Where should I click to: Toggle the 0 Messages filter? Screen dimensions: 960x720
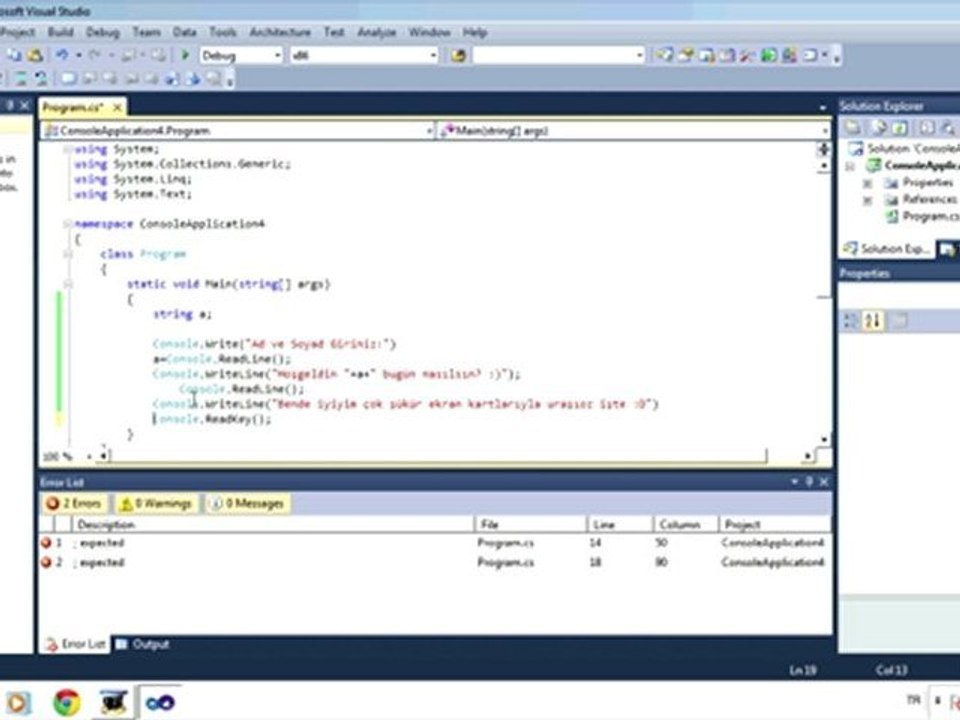coord(247,504)
